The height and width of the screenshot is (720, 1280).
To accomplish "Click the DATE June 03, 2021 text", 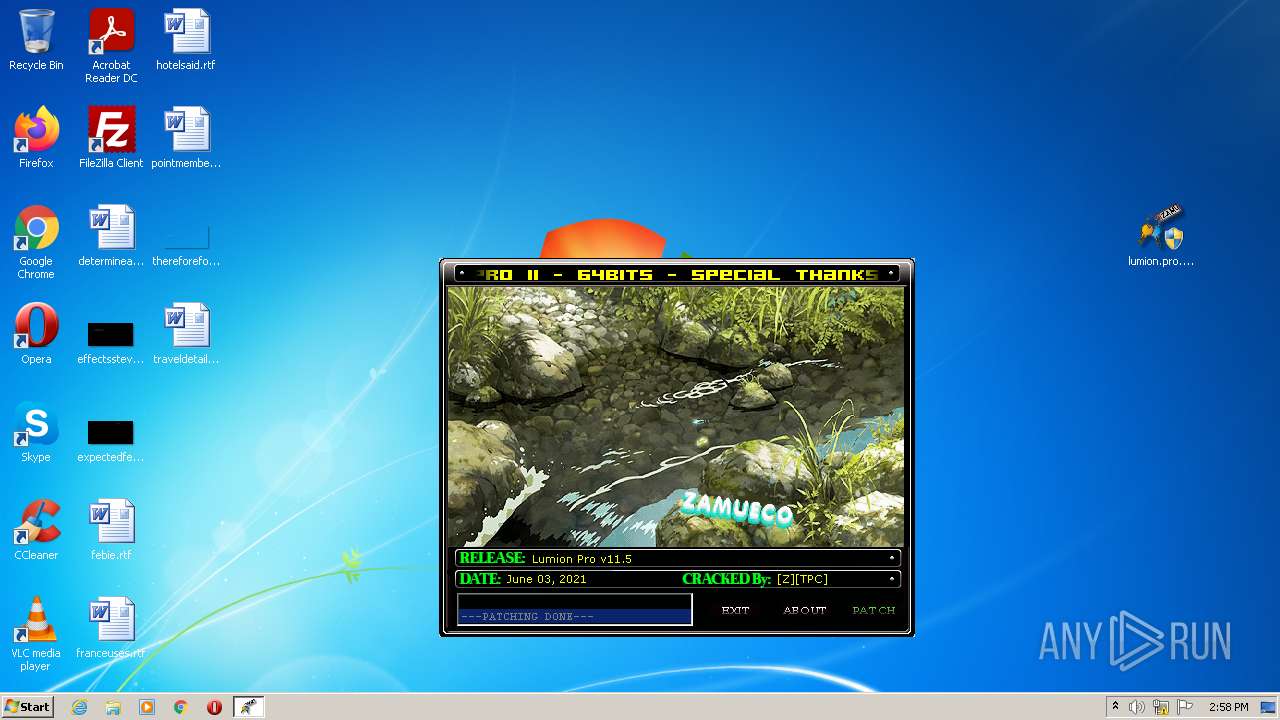I will point(523,579).
